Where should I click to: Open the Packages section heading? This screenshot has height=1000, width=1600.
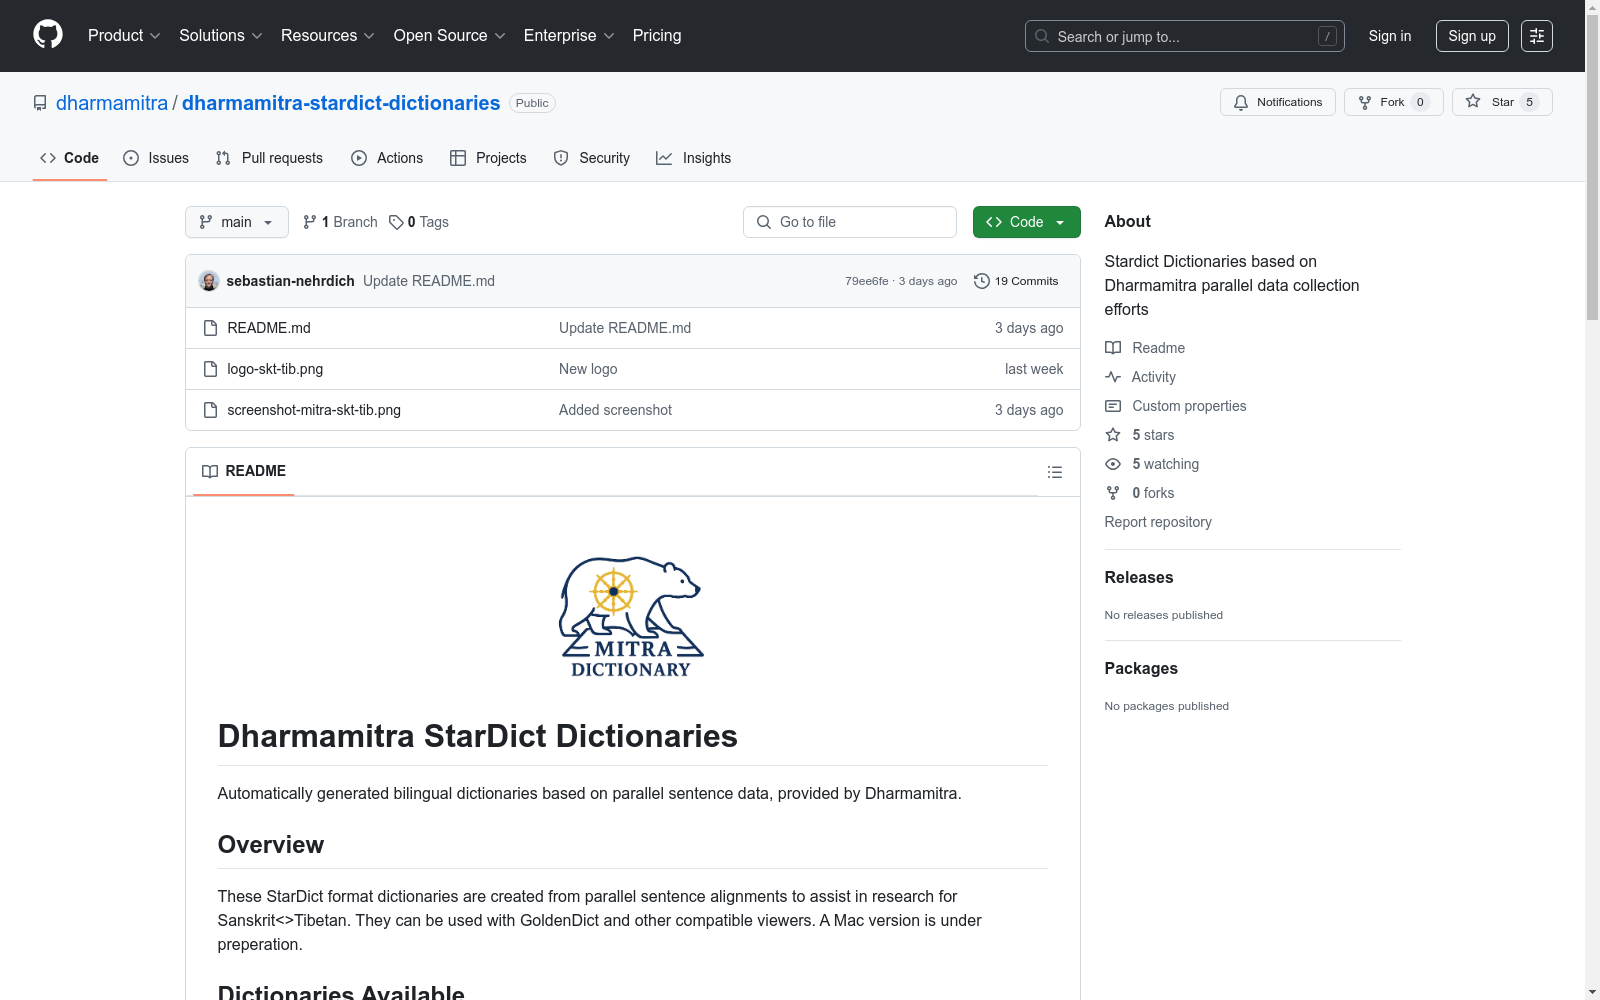[x=1141, y=668]
